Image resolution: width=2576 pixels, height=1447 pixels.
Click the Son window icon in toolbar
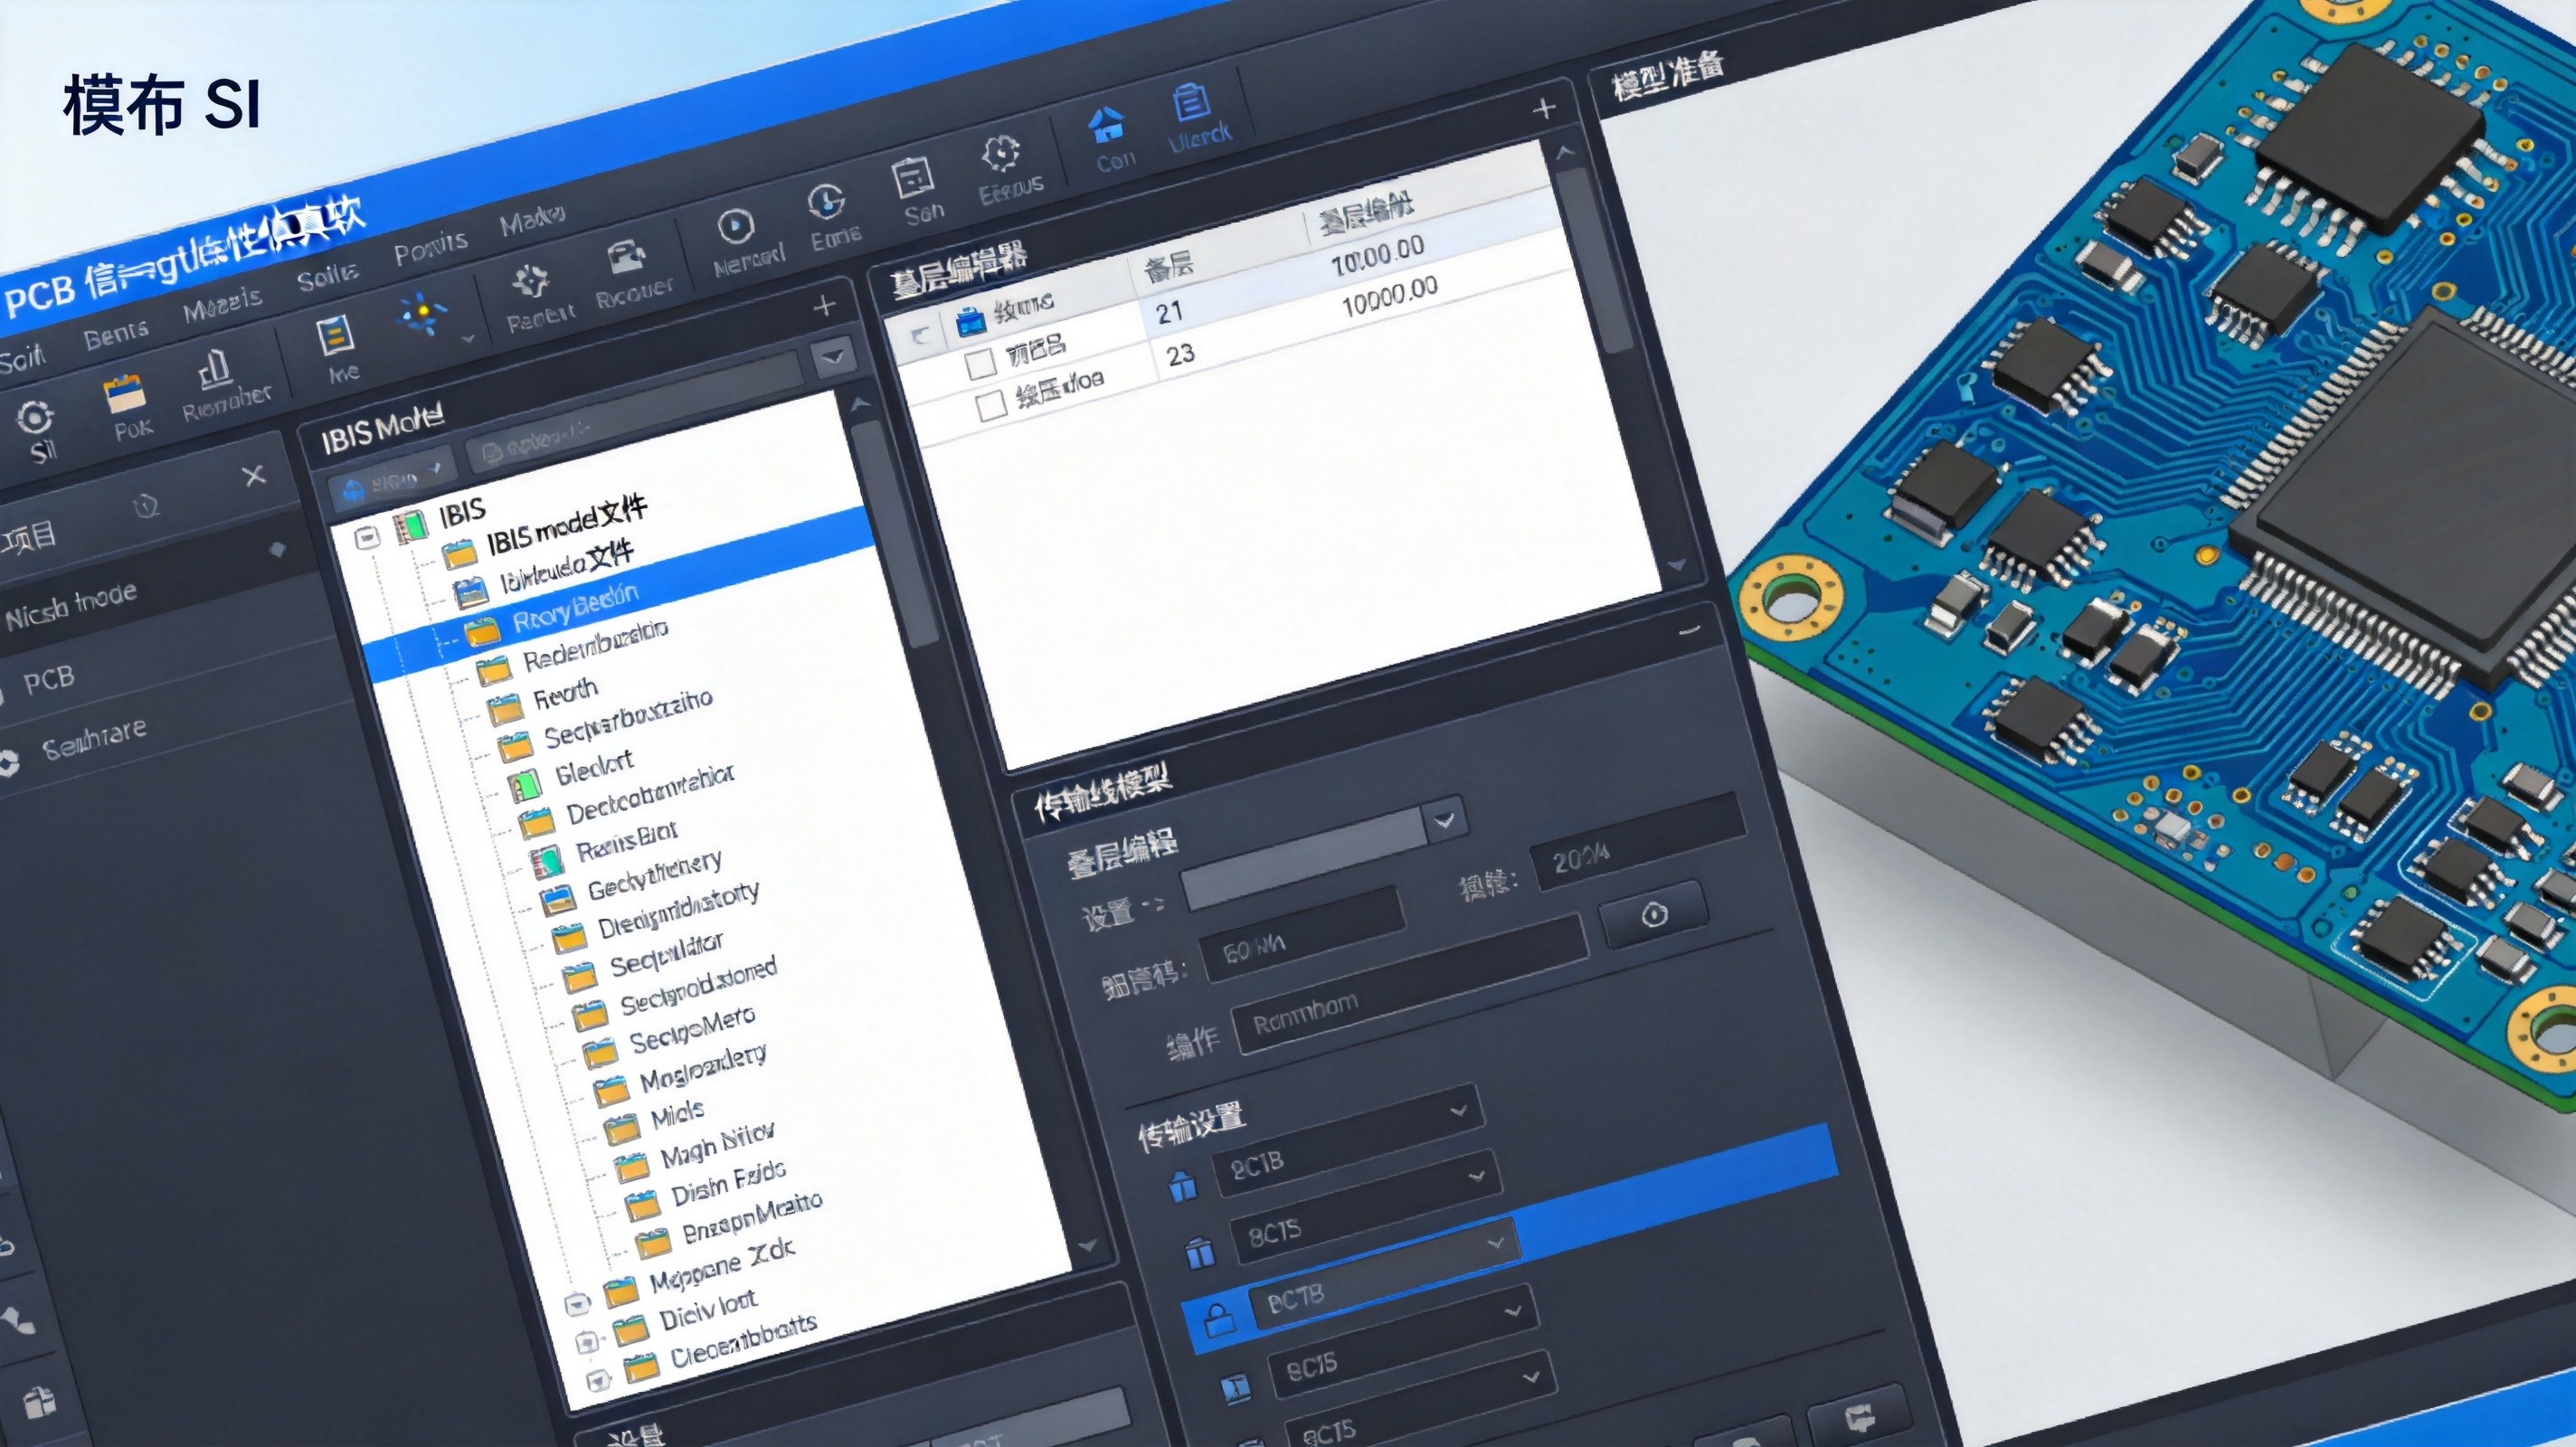coord(912,179)
